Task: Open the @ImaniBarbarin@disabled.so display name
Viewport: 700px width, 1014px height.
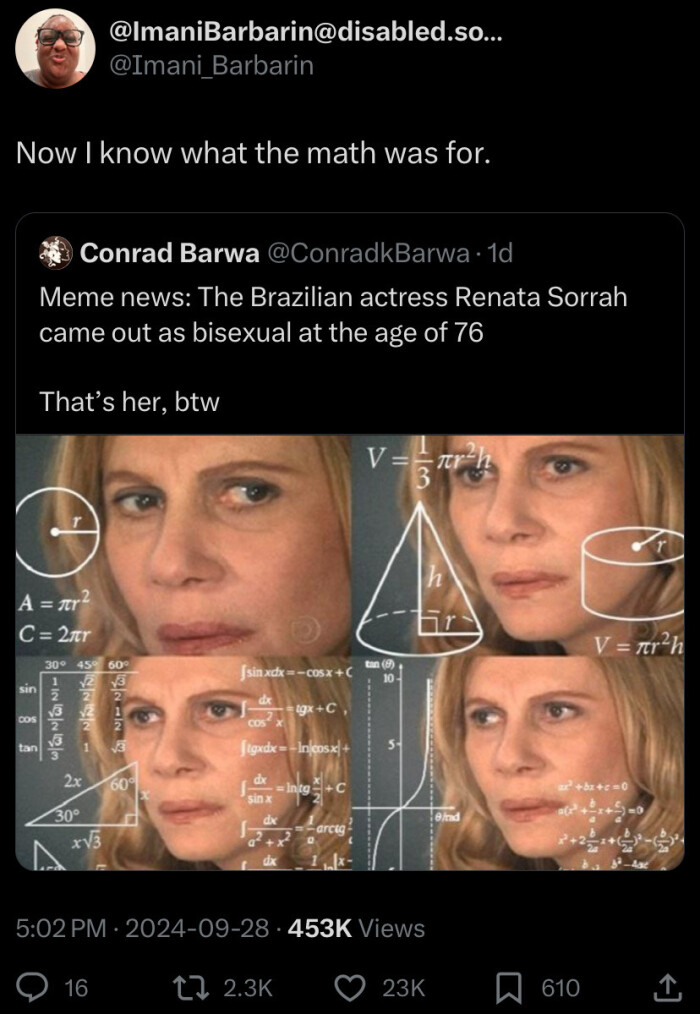Action: point(306,31)
